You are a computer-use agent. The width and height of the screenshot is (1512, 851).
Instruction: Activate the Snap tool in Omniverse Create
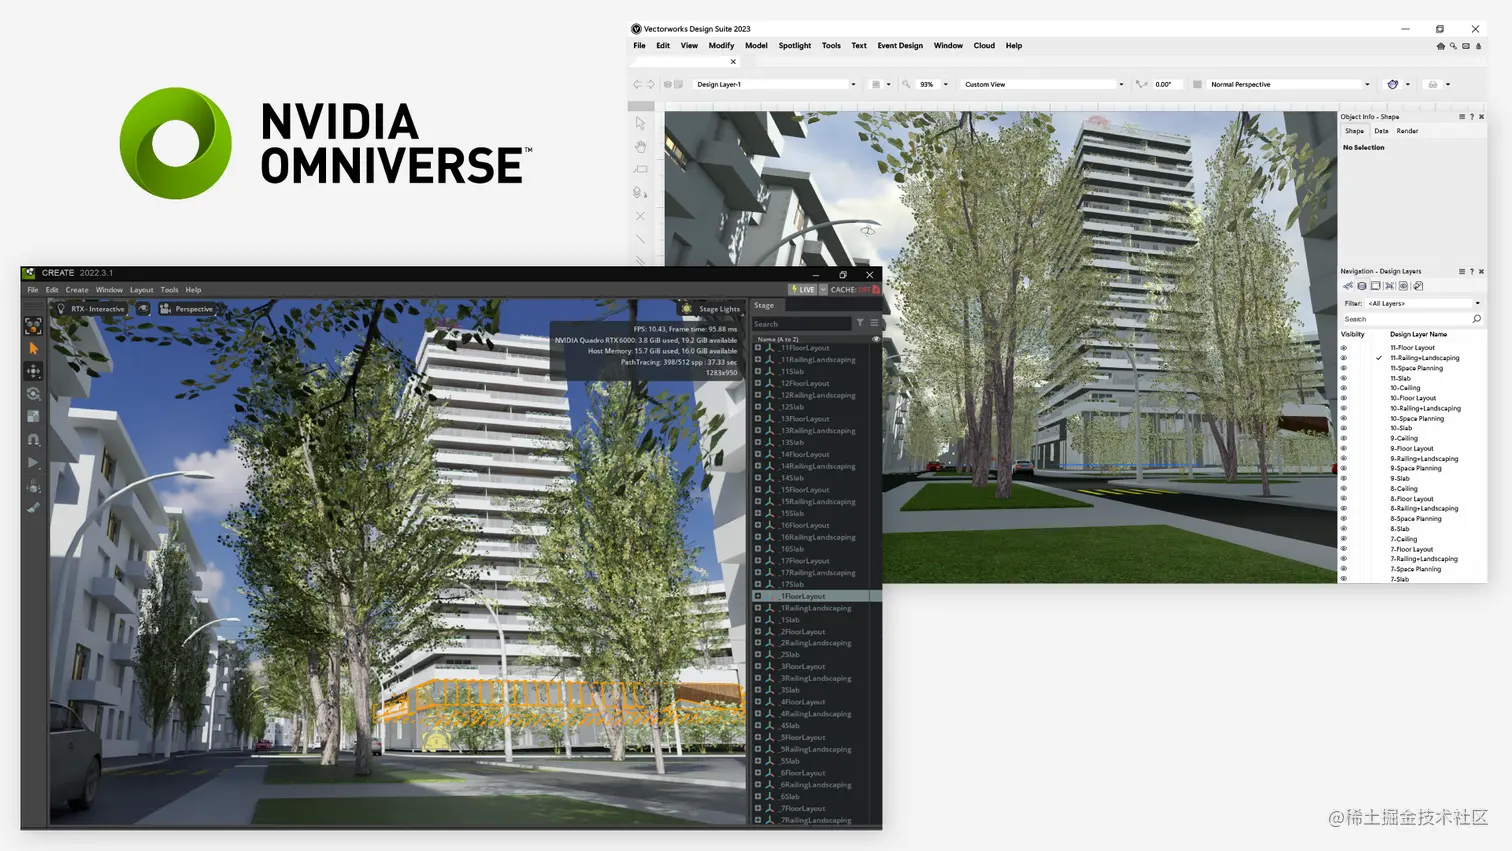(x=33, y=440)
